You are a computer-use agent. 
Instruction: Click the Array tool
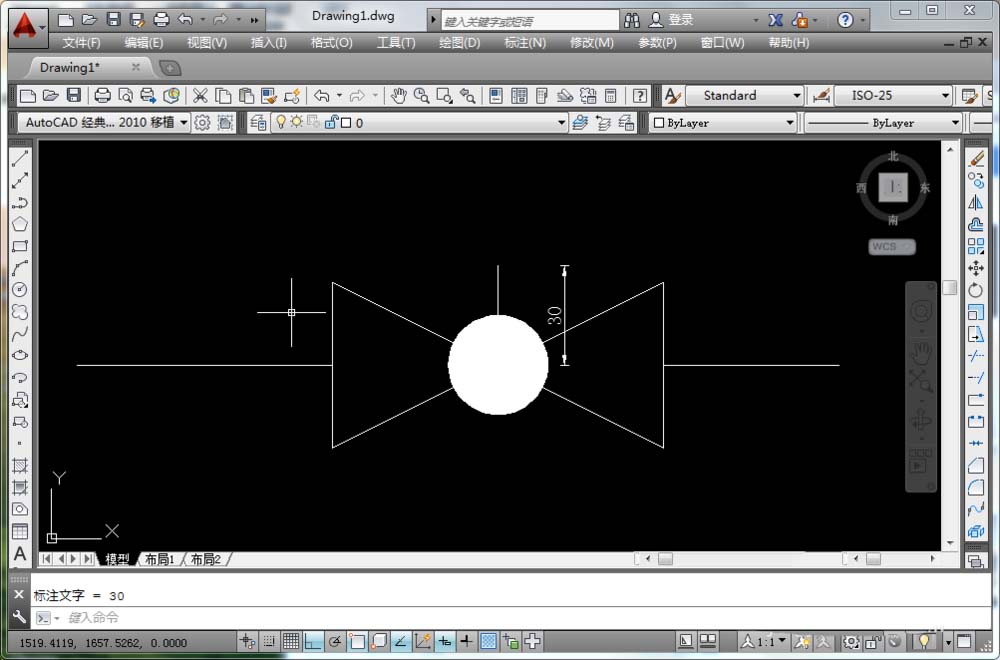[976, 246]
